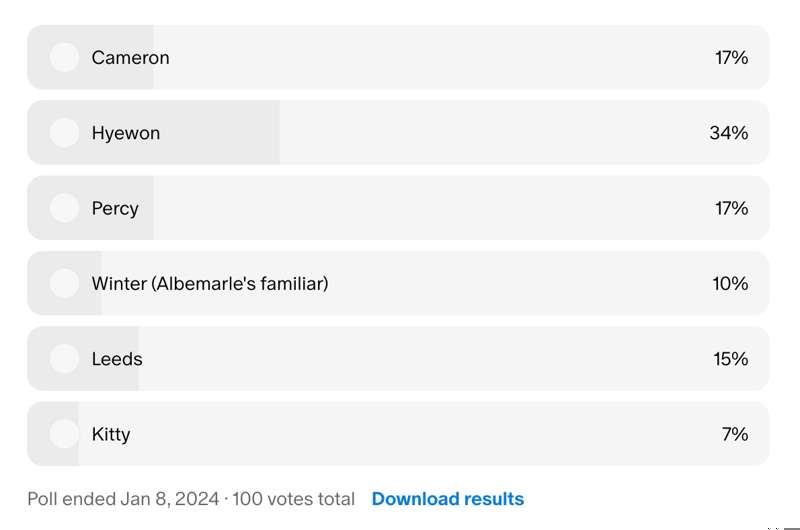Click the 15% result for Leeds

(x=731, y=359)
